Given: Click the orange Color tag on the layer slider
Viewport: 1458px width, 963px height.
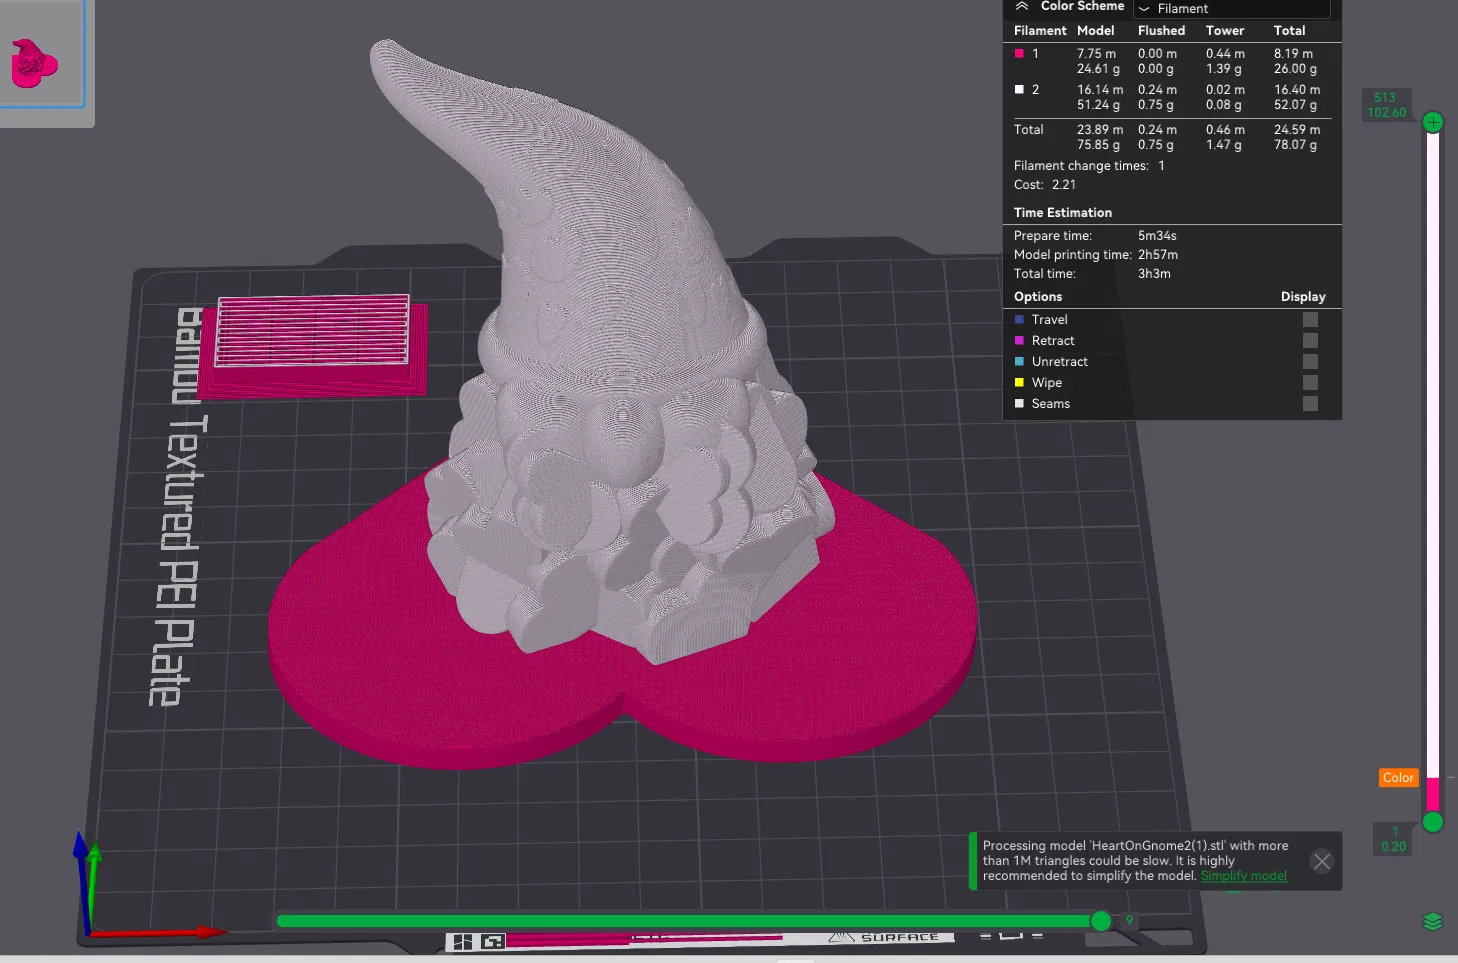Looking at the screenshot, I should 1398,778.
